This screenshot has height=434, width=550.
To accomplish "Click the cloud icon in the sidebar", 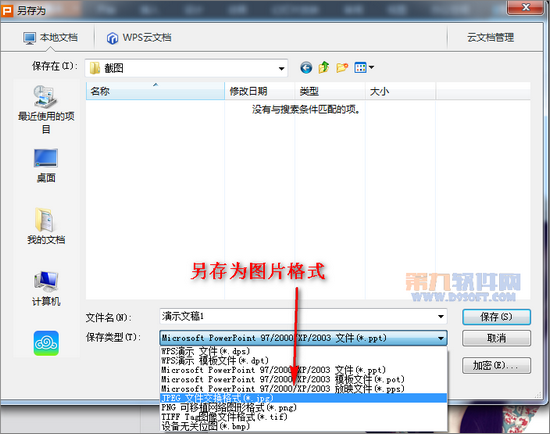I will [46, 343].
